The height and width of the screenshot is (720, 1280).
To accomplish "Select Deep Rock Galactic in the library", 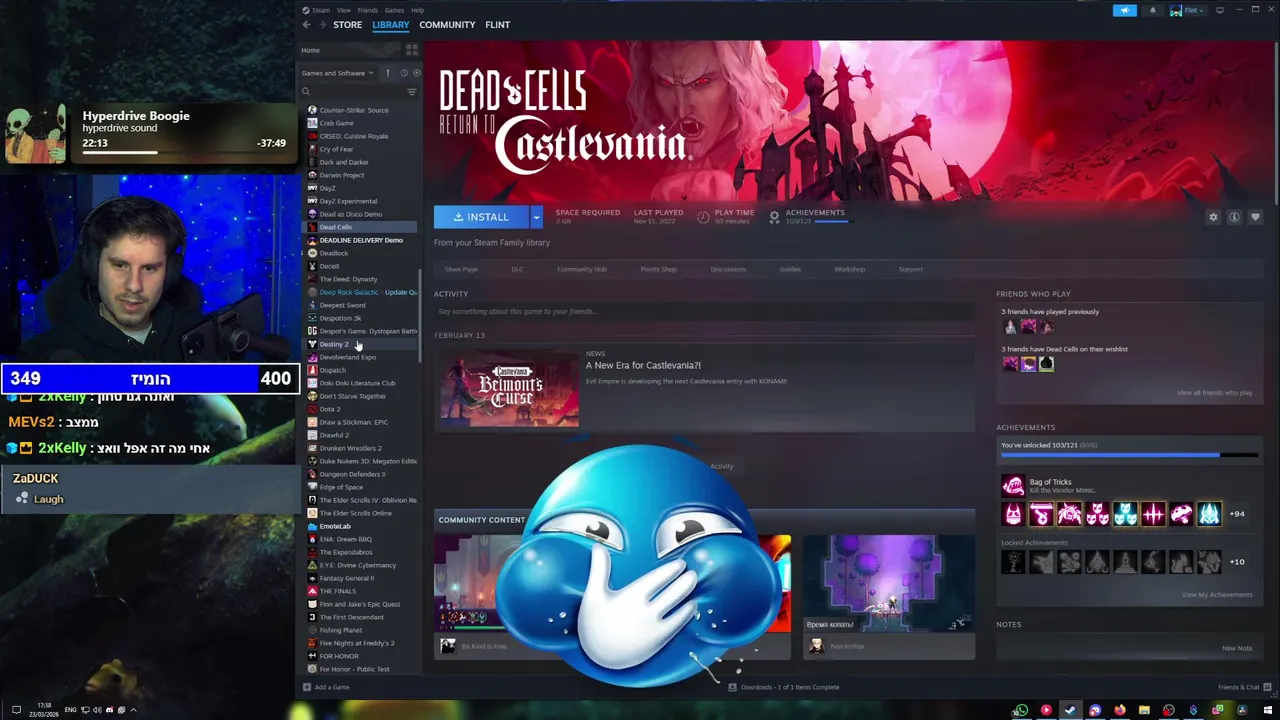I will (x=362, y=292).
